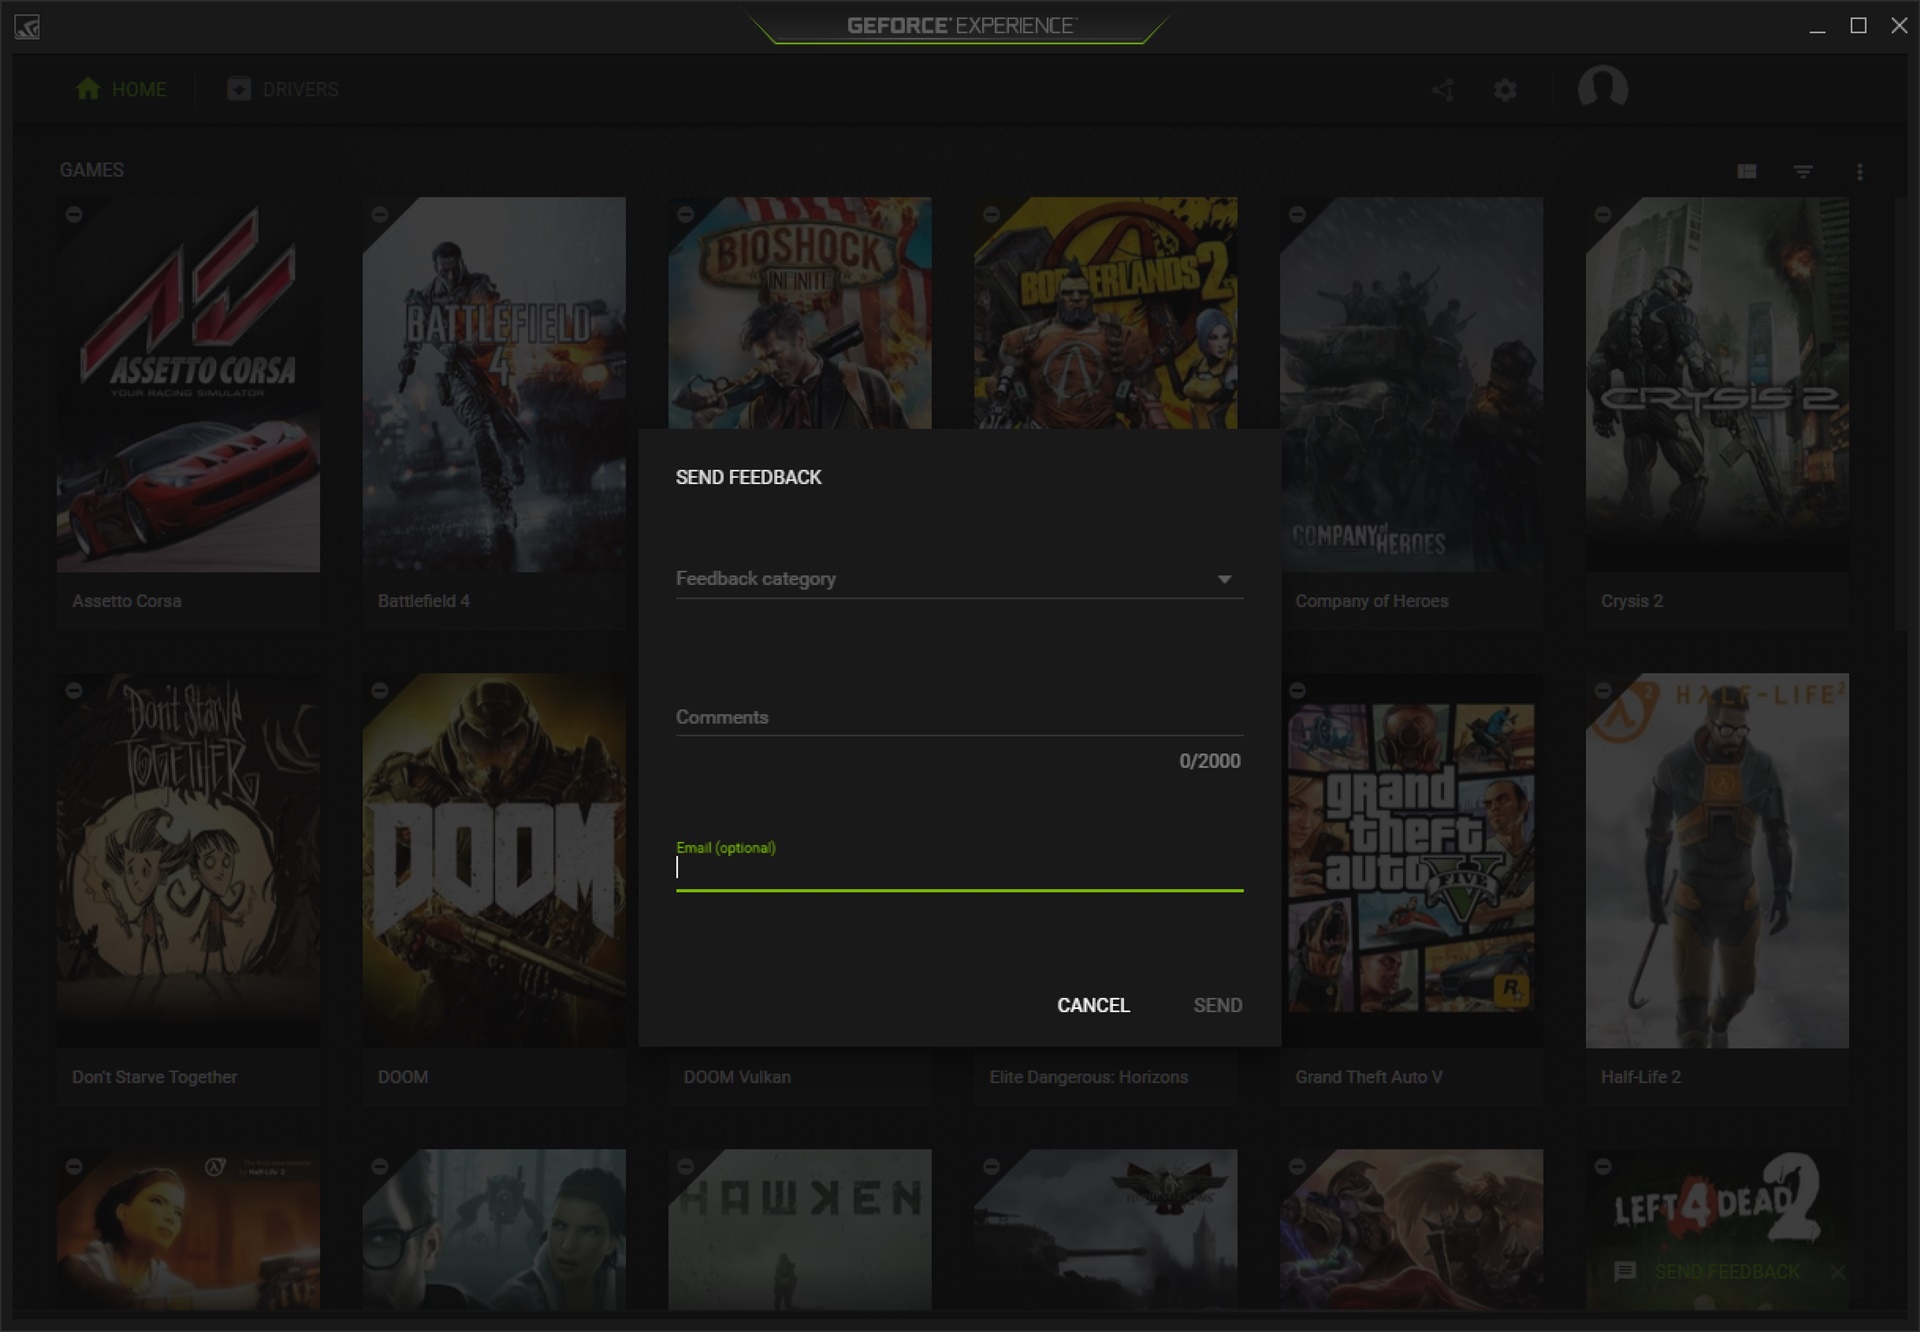Screen dimensions: 1920x1332
Task: Open settings via the gear icon
Action: click(x=1505, y=90)
